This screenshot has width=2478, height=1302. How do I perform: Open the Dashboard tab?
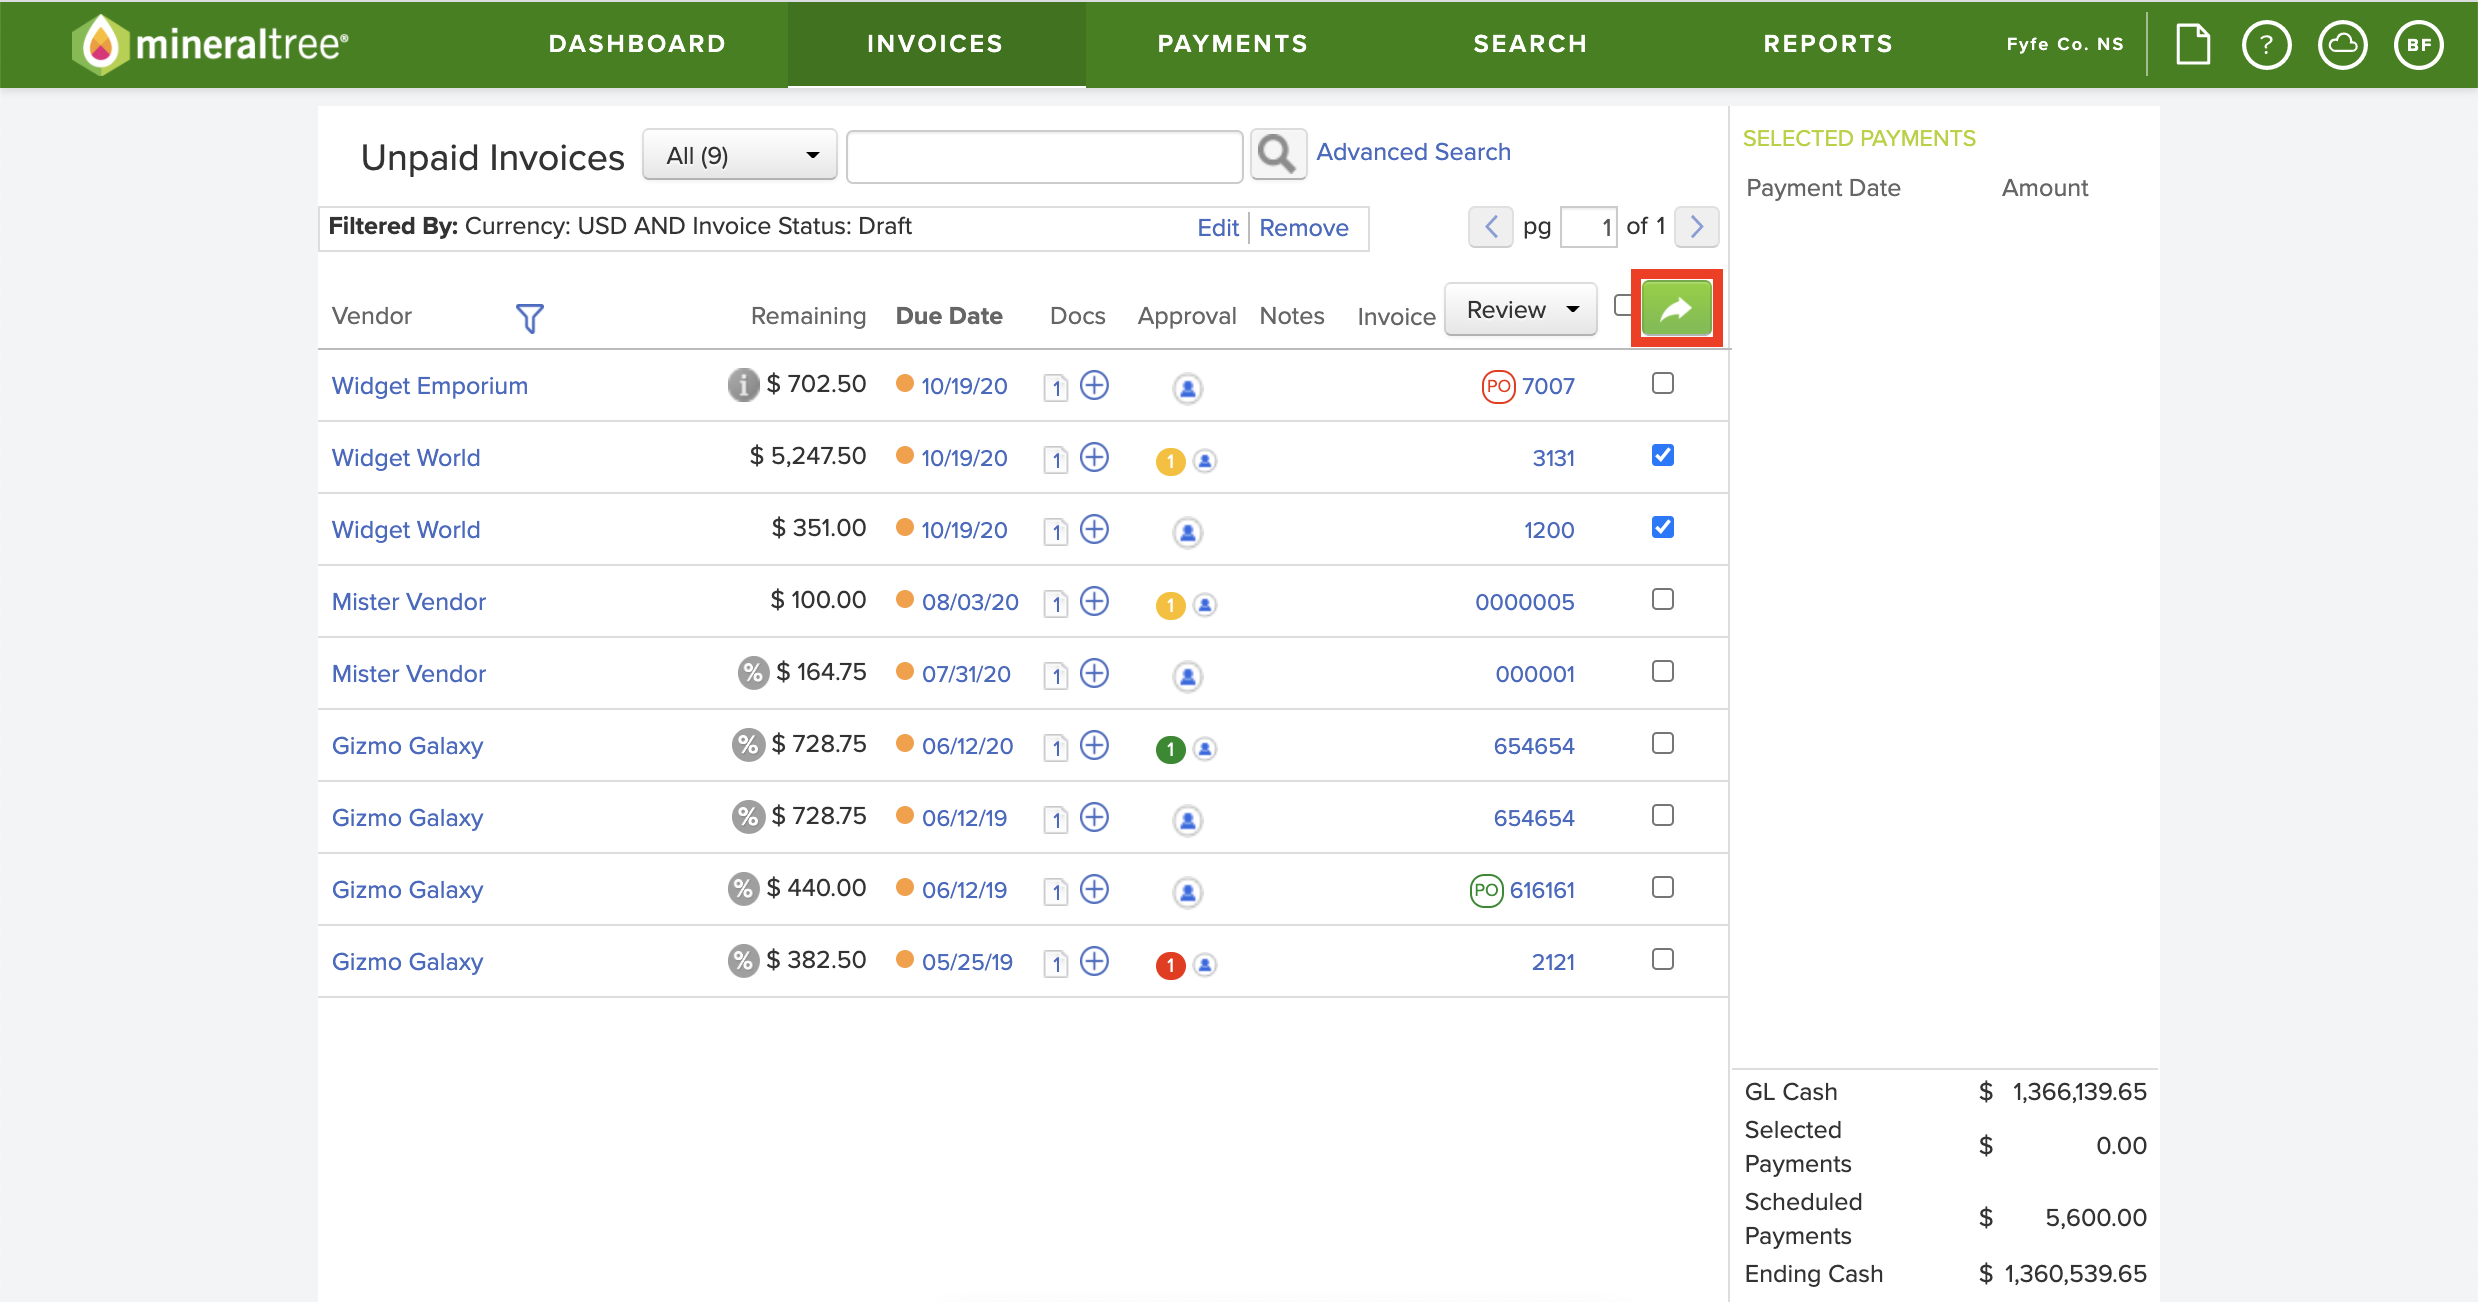(637, 44)
